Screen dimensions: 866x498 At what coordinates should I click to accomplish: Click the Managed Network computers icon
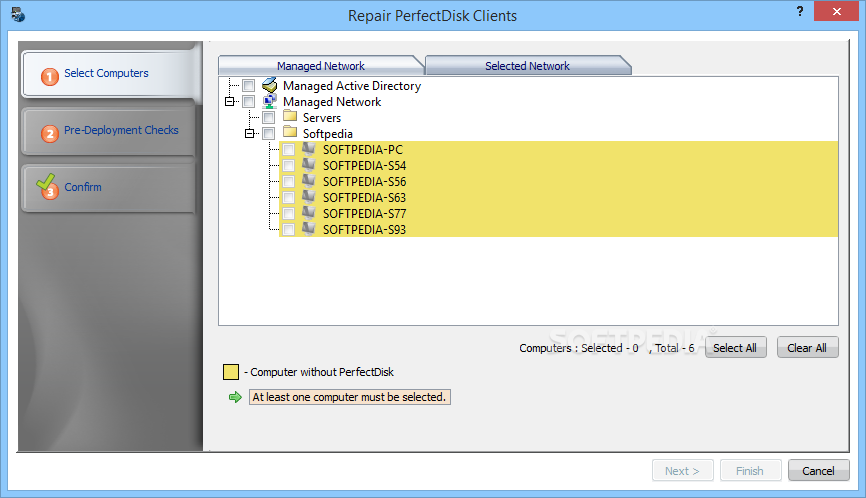coord(270,101)
